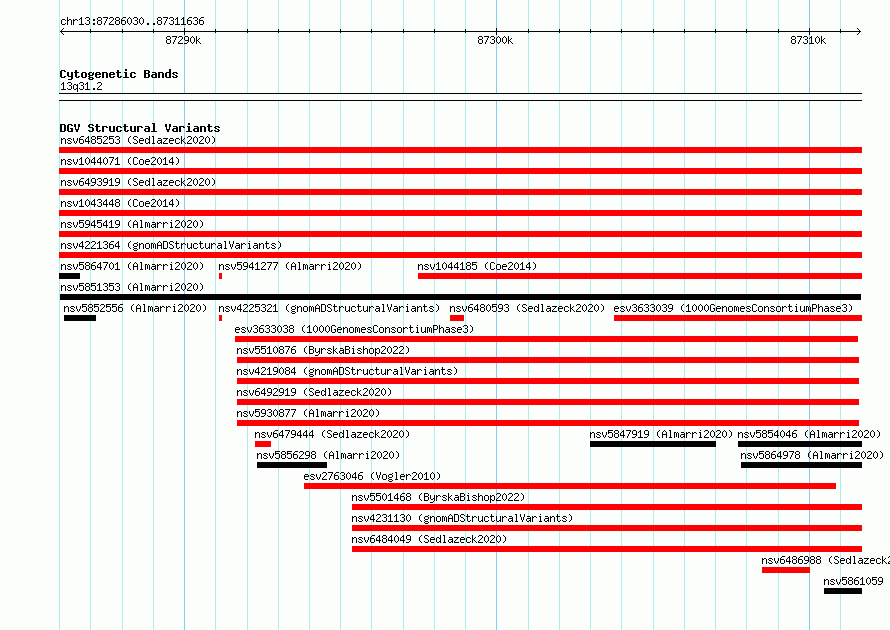Click the nsv5864701 (Almarri2020) label
This screenshot has width=890, height=630.
tap(132, 266)
